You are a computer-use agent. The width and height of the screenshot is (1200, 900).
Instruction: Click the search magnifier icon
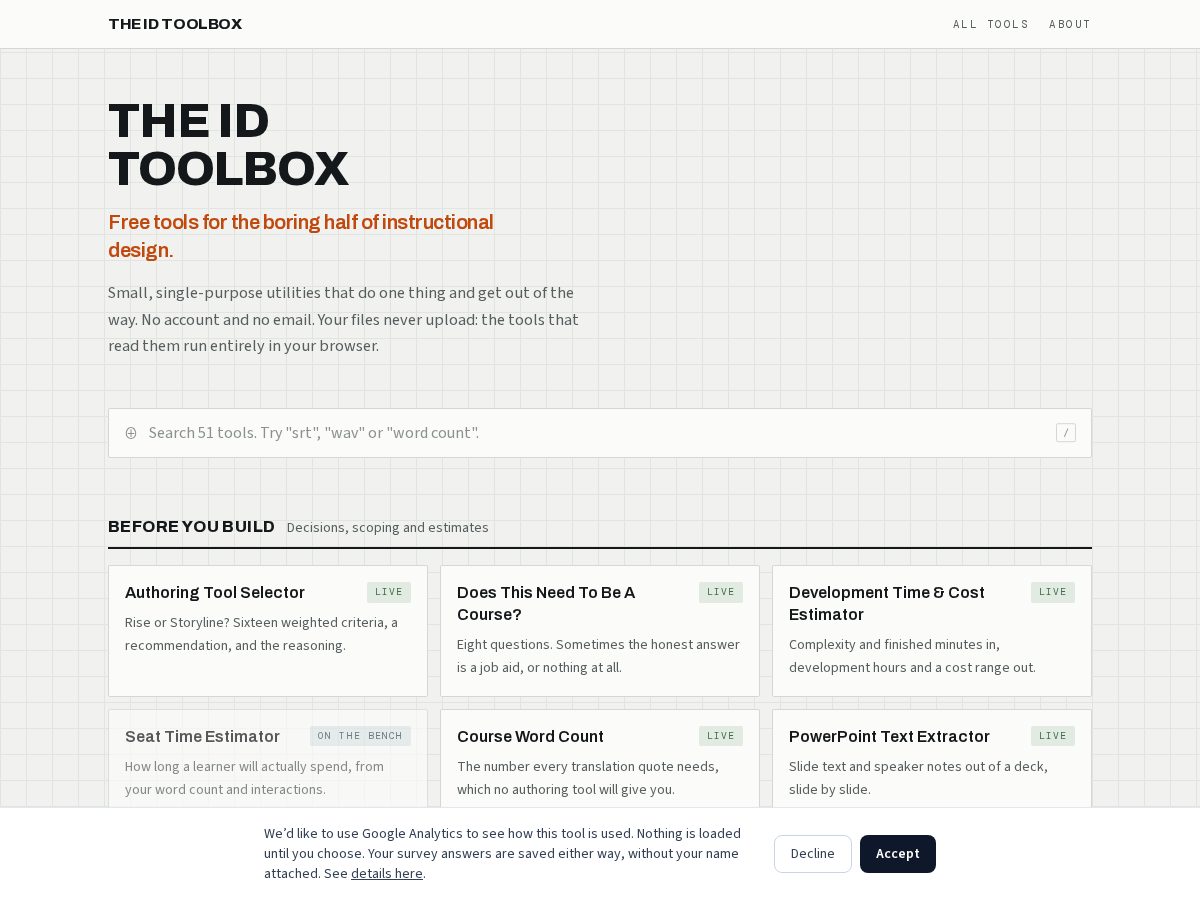tap(131, 433)
